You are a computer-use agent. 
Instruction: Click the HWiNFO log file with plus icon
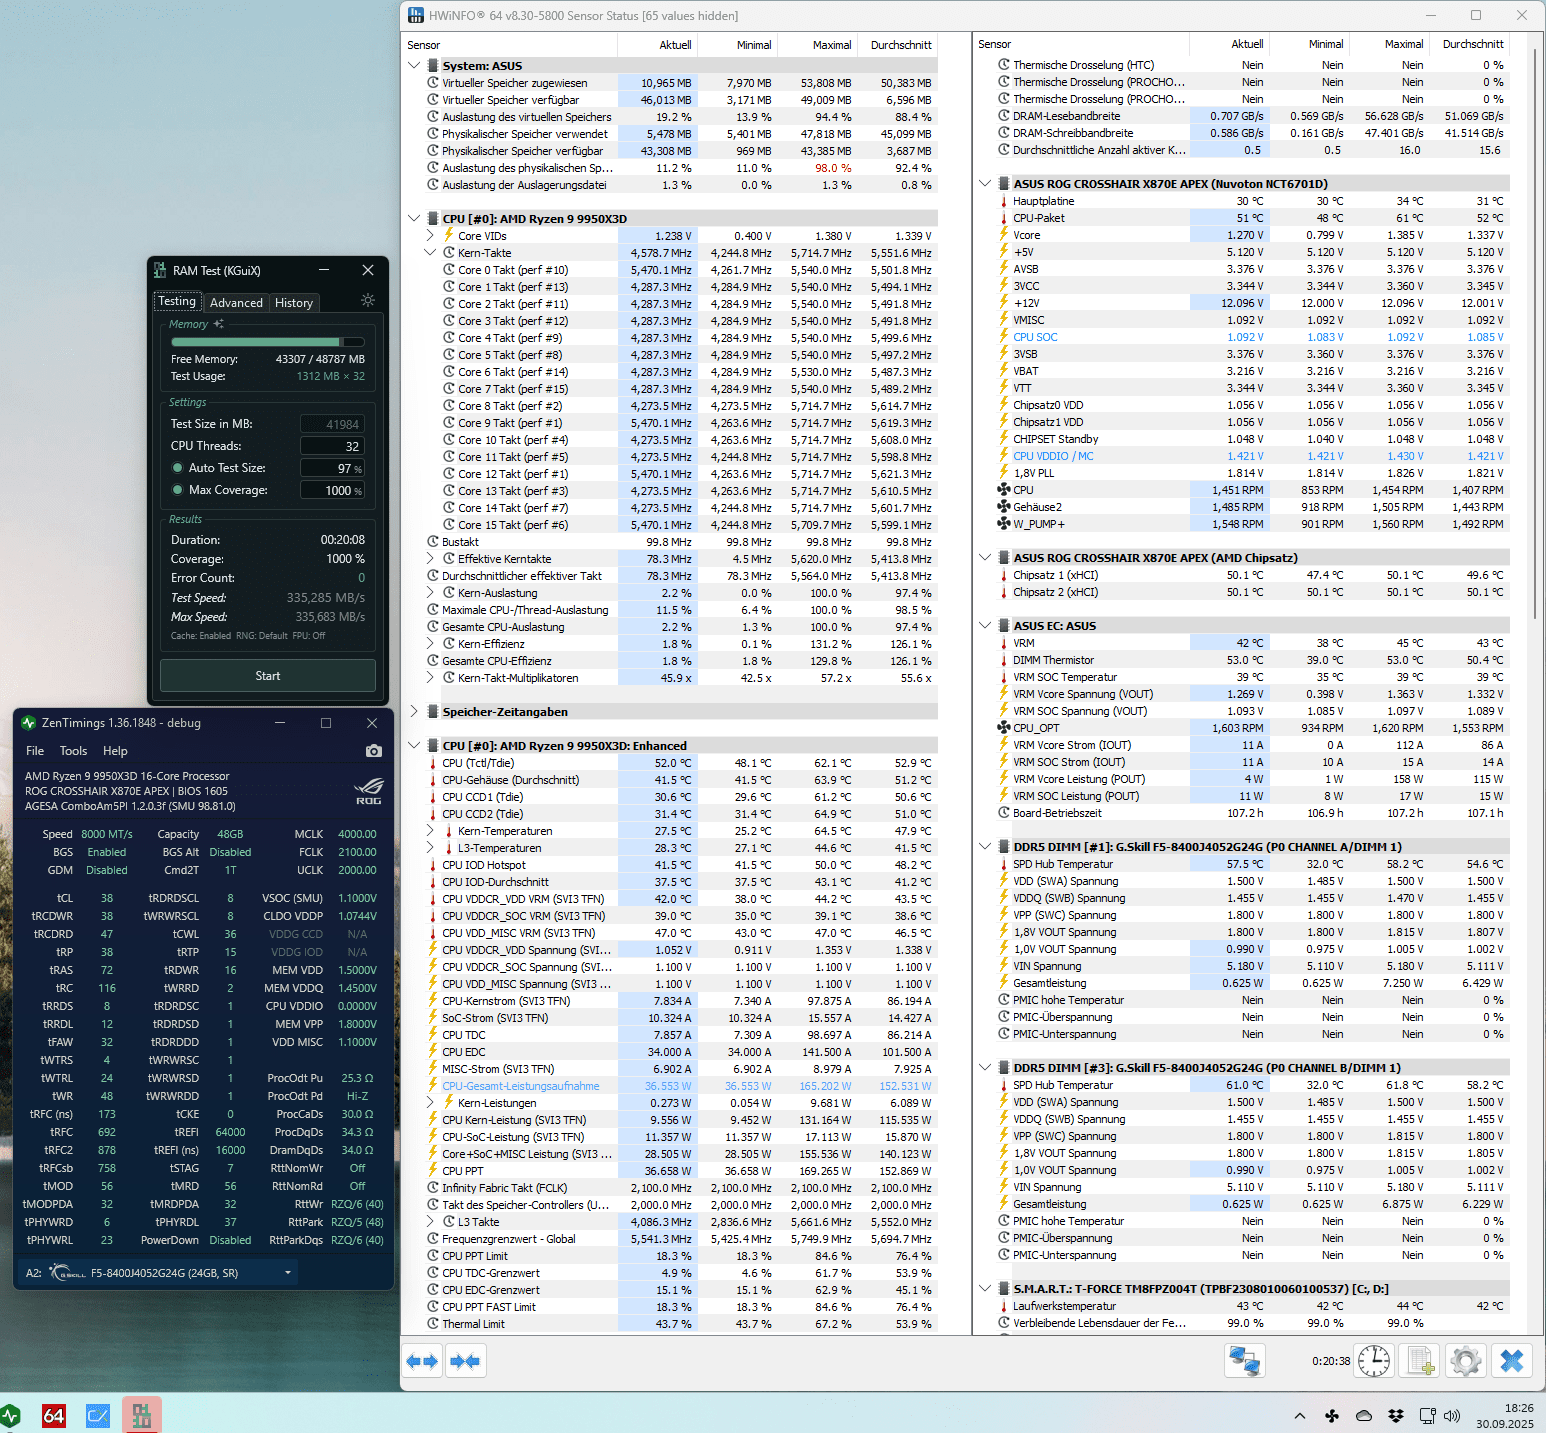coord(1420,1361)
